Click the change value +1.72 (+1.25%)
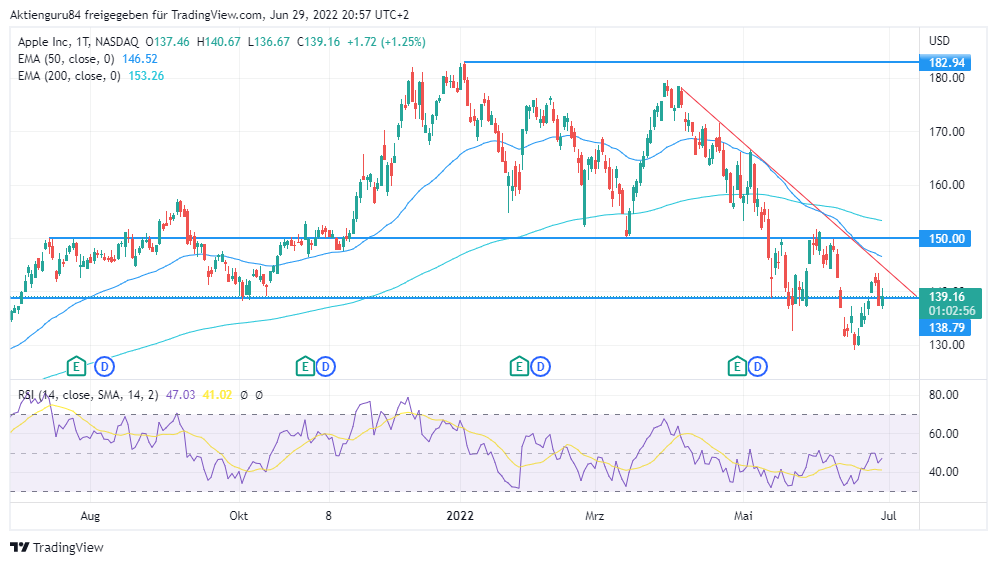 386,42
